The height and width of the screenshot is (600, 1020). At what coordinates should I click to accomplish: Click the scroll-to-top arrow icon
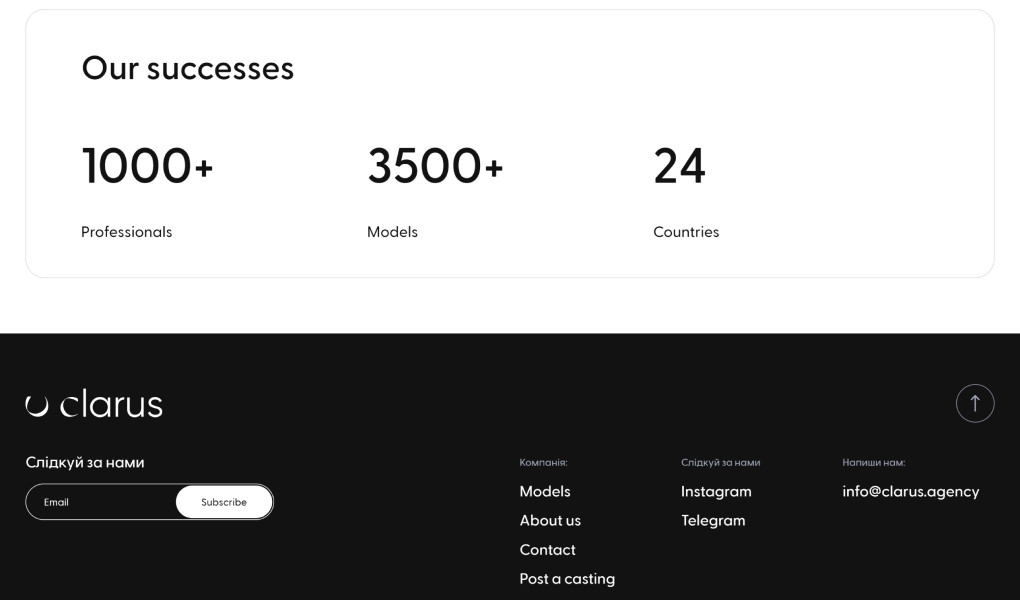[x=974, y=403]
